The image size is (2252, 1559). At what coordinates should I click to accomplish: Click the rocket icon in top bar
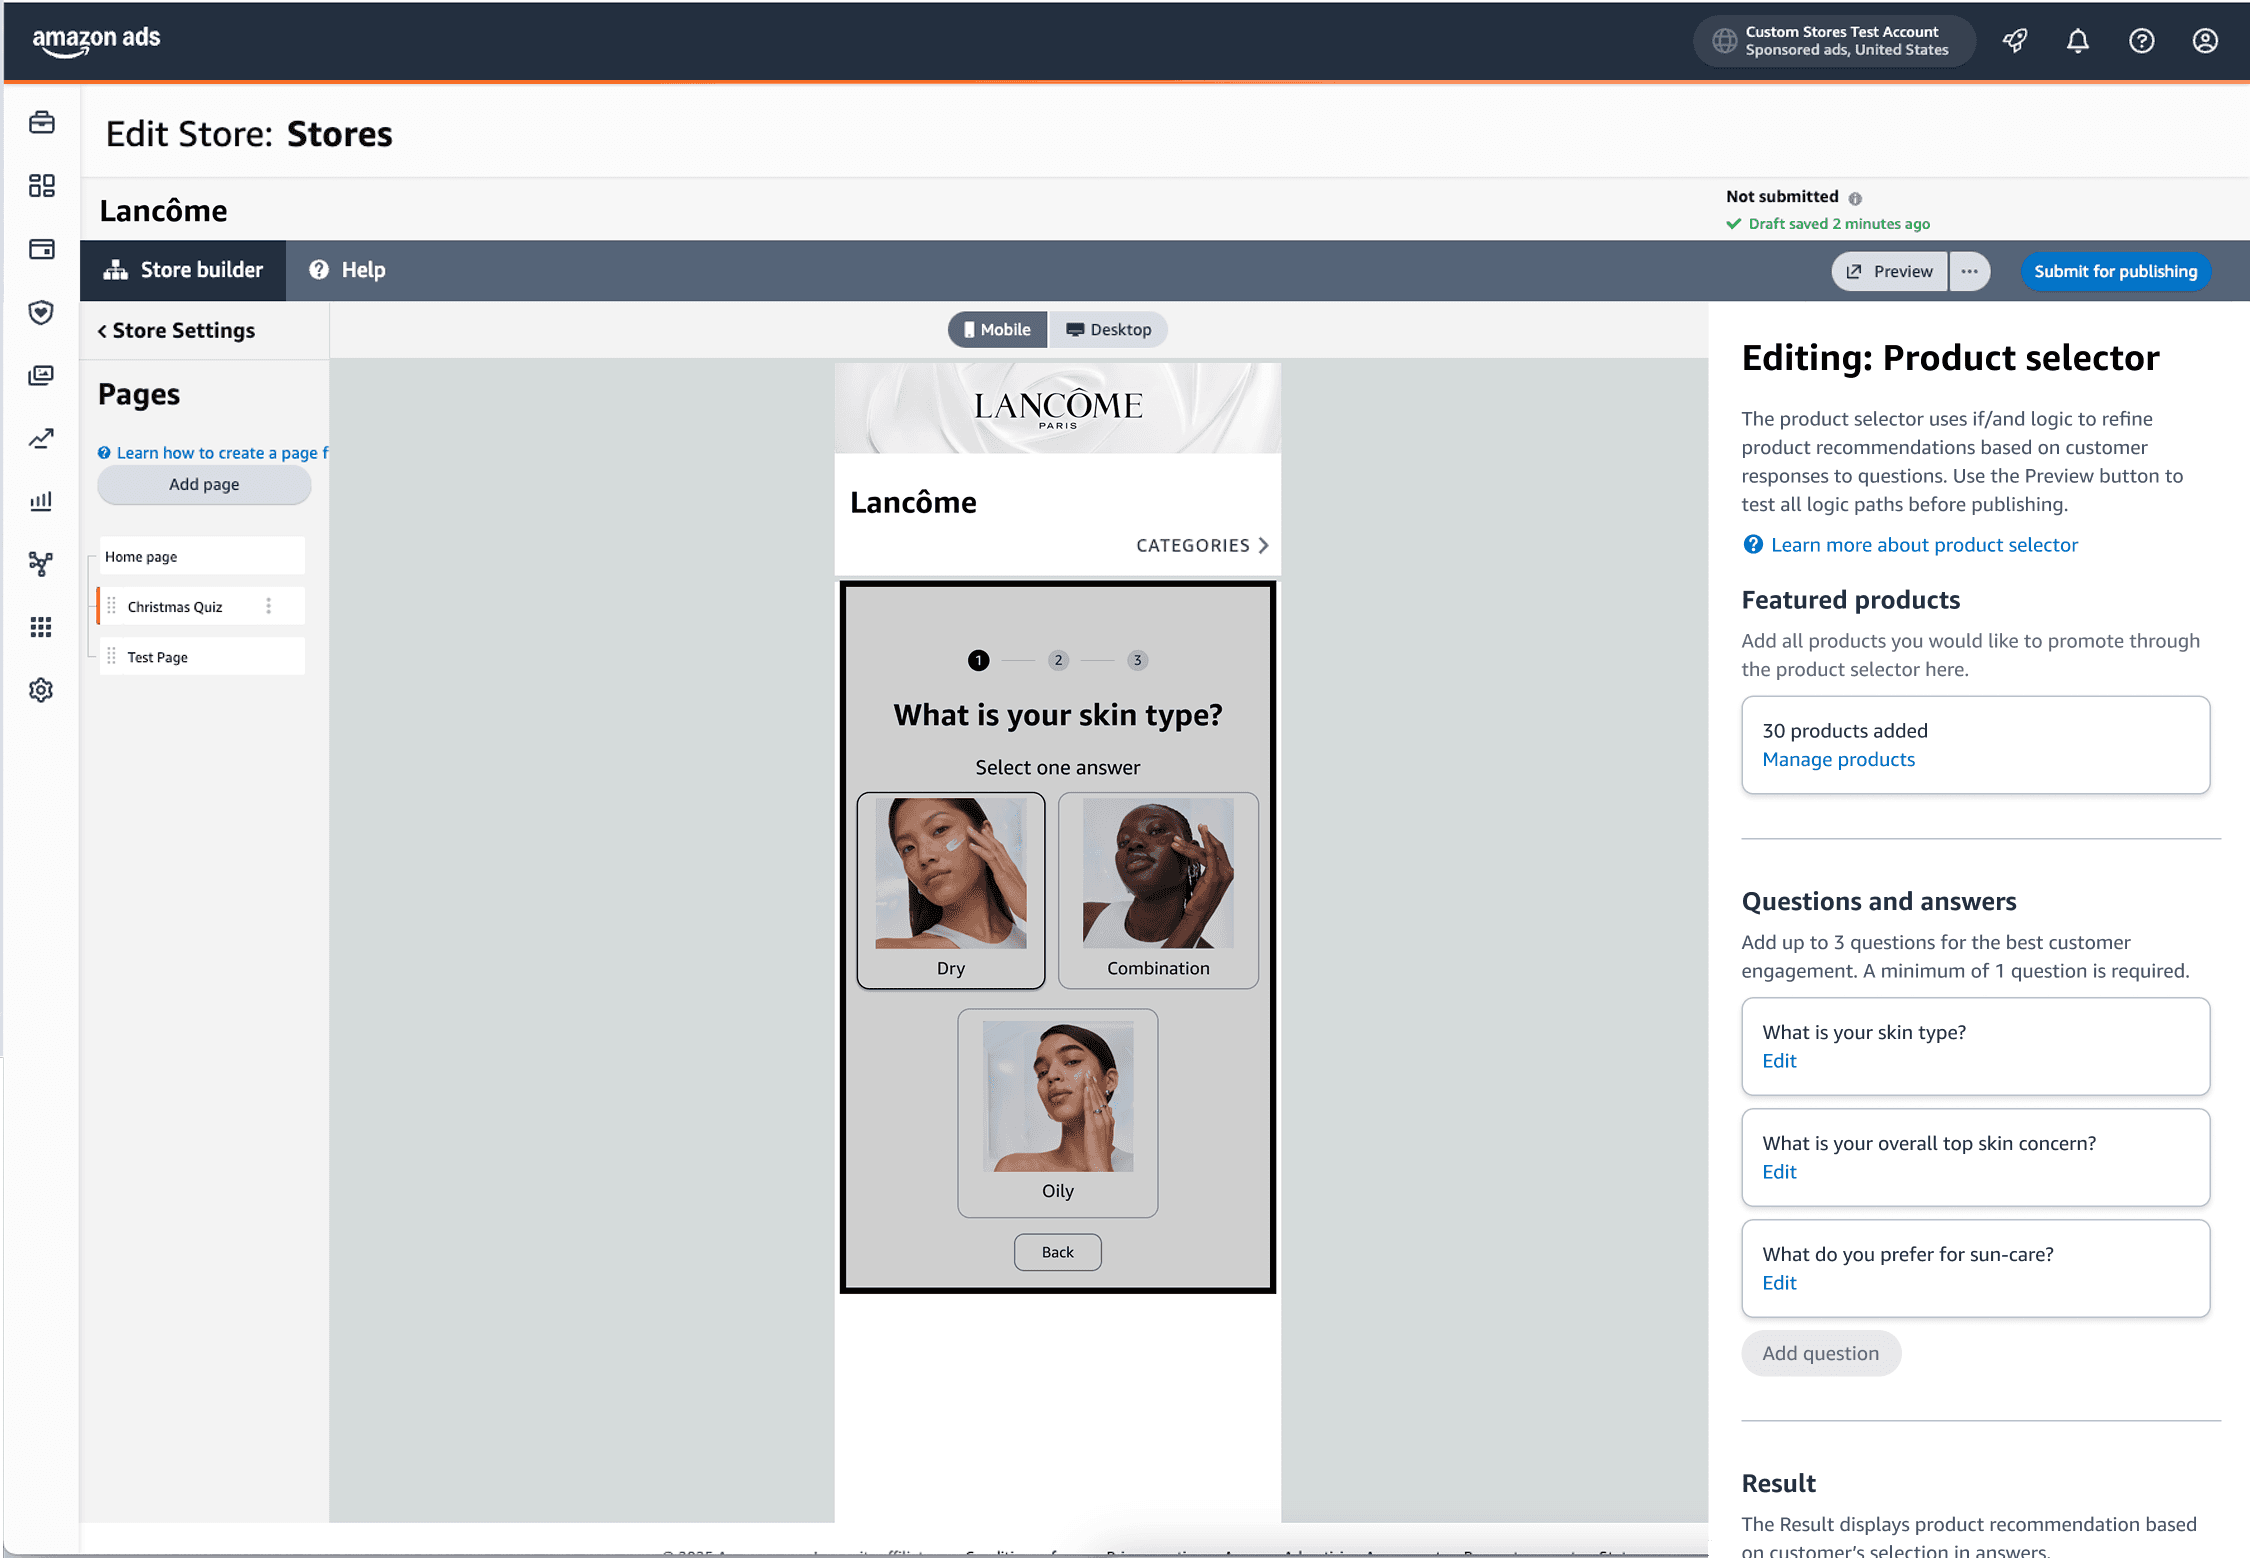click(x=2015, y=41)
